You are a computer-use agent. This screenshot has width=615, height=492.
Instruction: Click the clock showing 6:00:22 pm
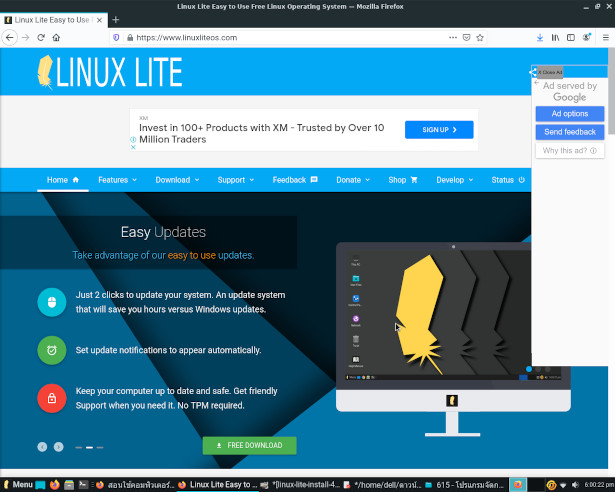pos(599,485)
